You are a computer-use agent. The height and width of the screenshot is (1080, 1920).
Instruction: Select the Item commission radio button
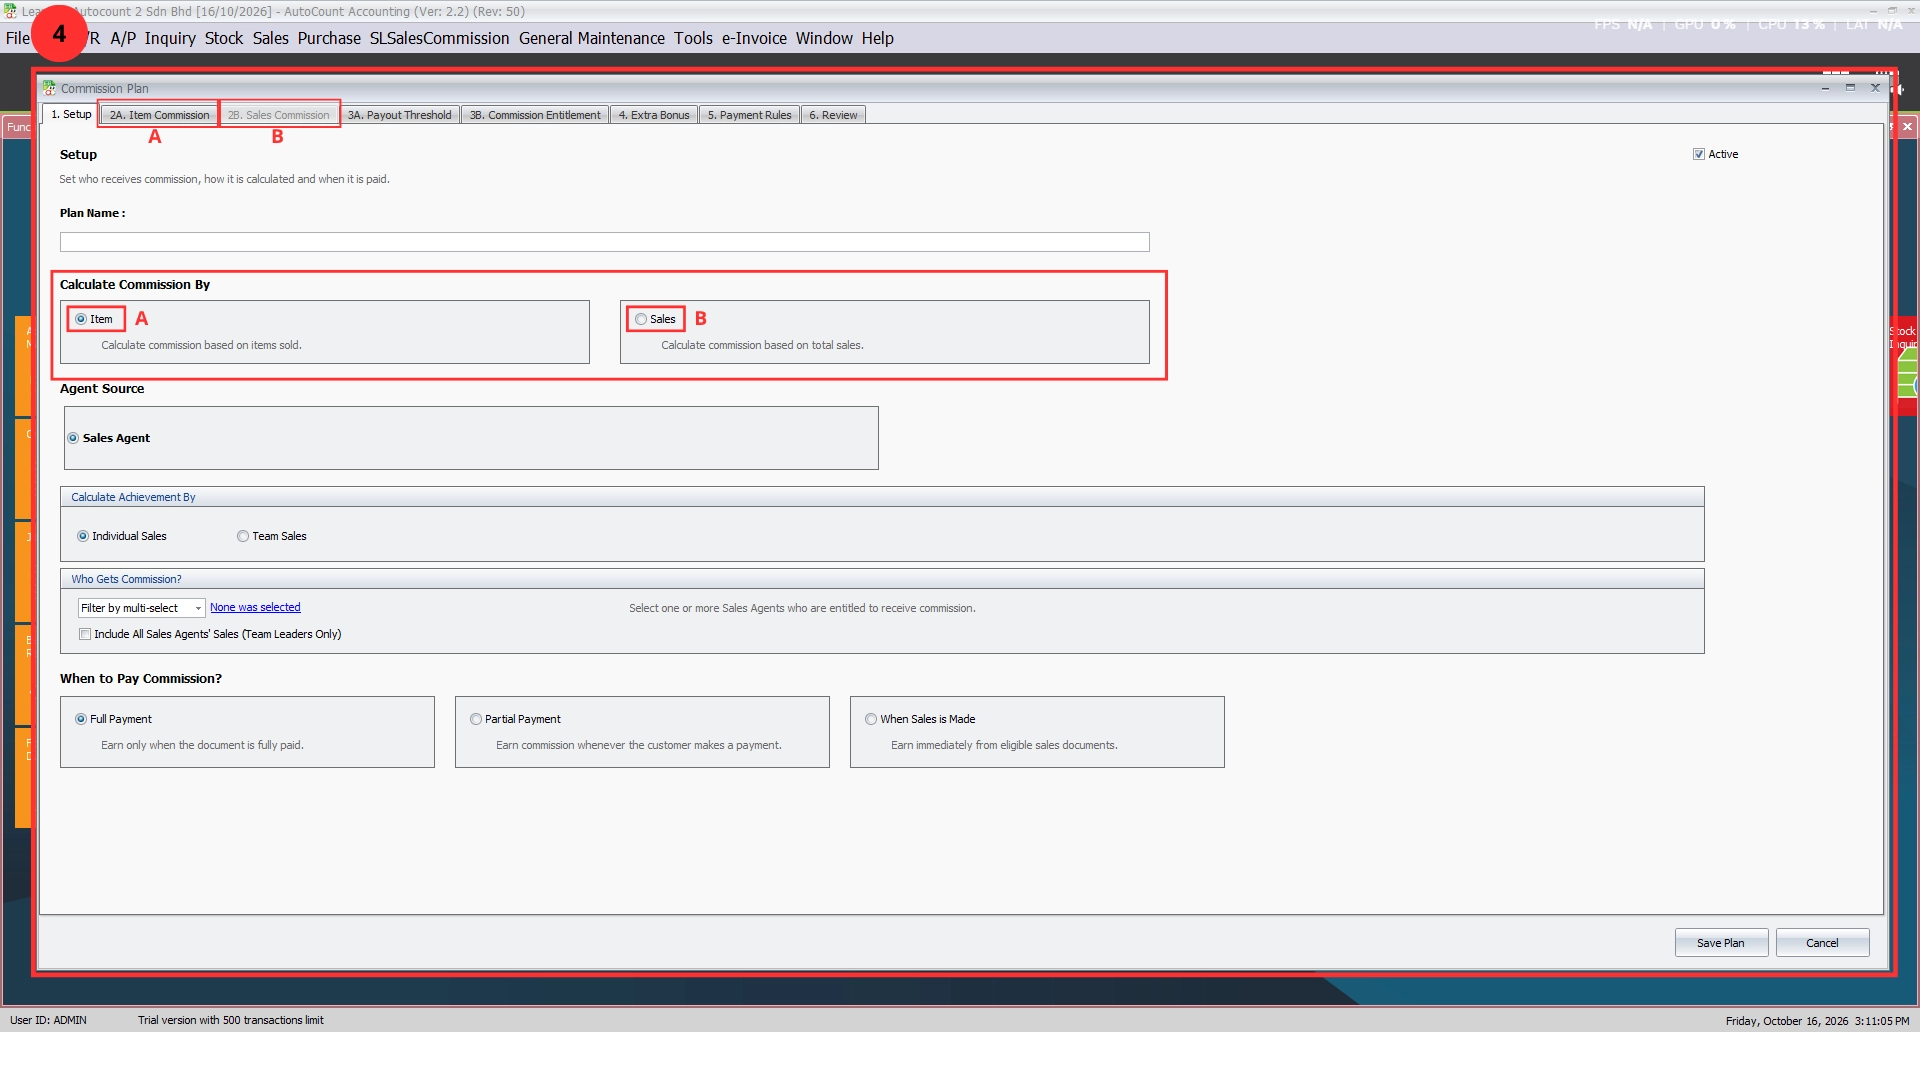pos(81,319)
